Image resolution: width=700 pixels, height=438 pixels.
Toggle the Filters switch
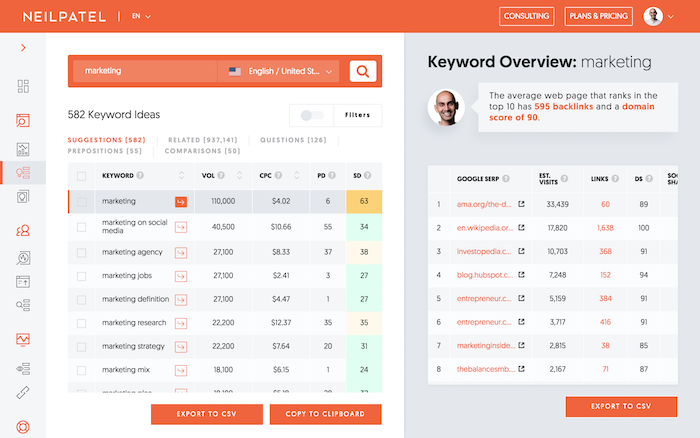312,116
